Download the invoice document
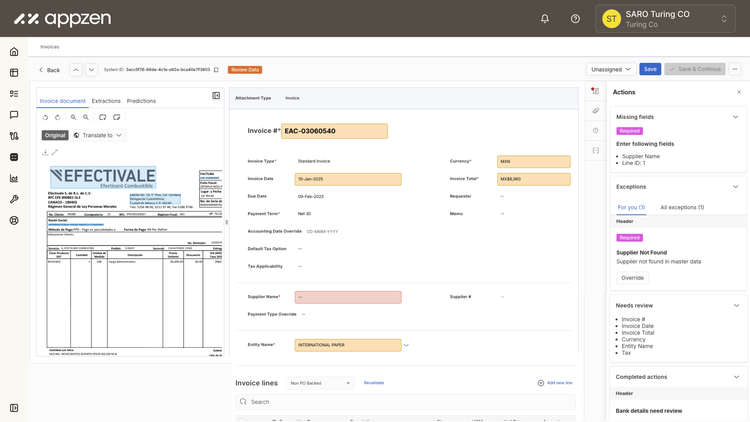750x422 pixels. point(45,152)
